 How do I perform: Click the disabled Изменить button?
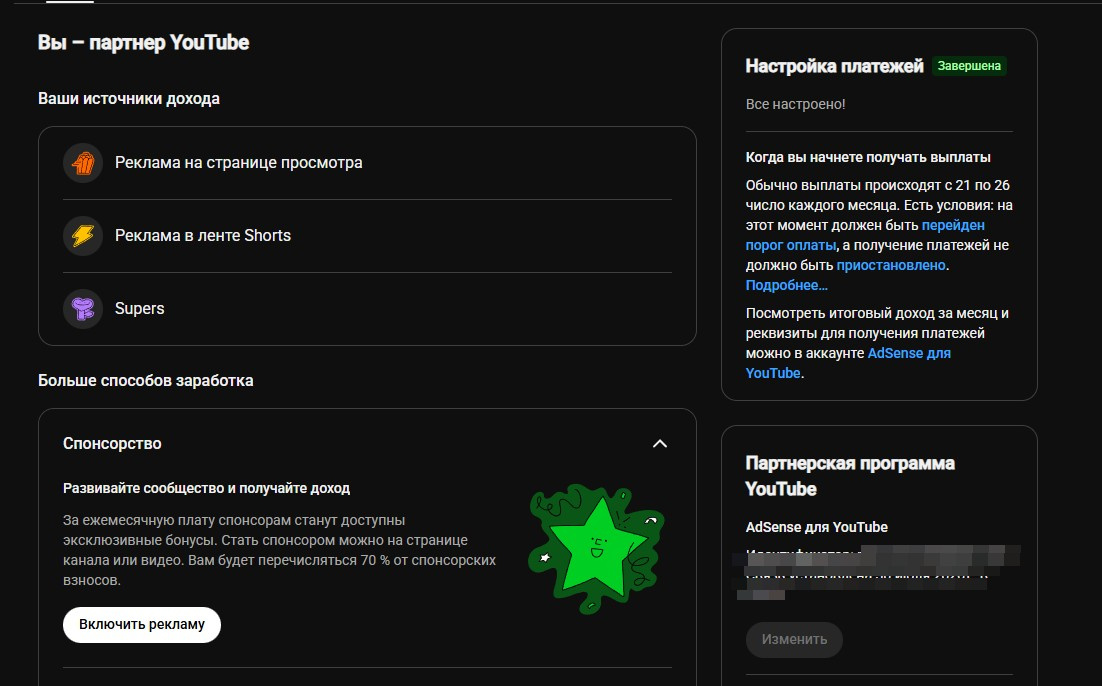click(794, 640)
